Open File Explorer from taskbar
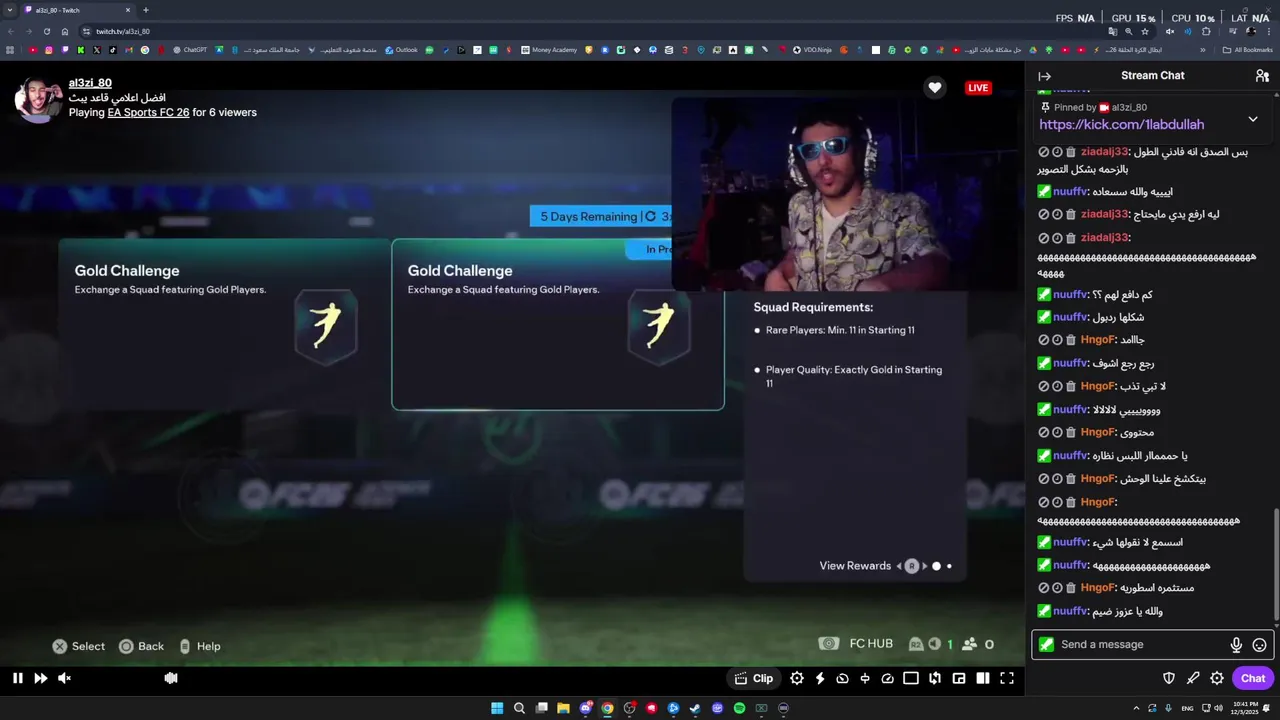Viewport: 1280px width, 720px height. point(563,708)
